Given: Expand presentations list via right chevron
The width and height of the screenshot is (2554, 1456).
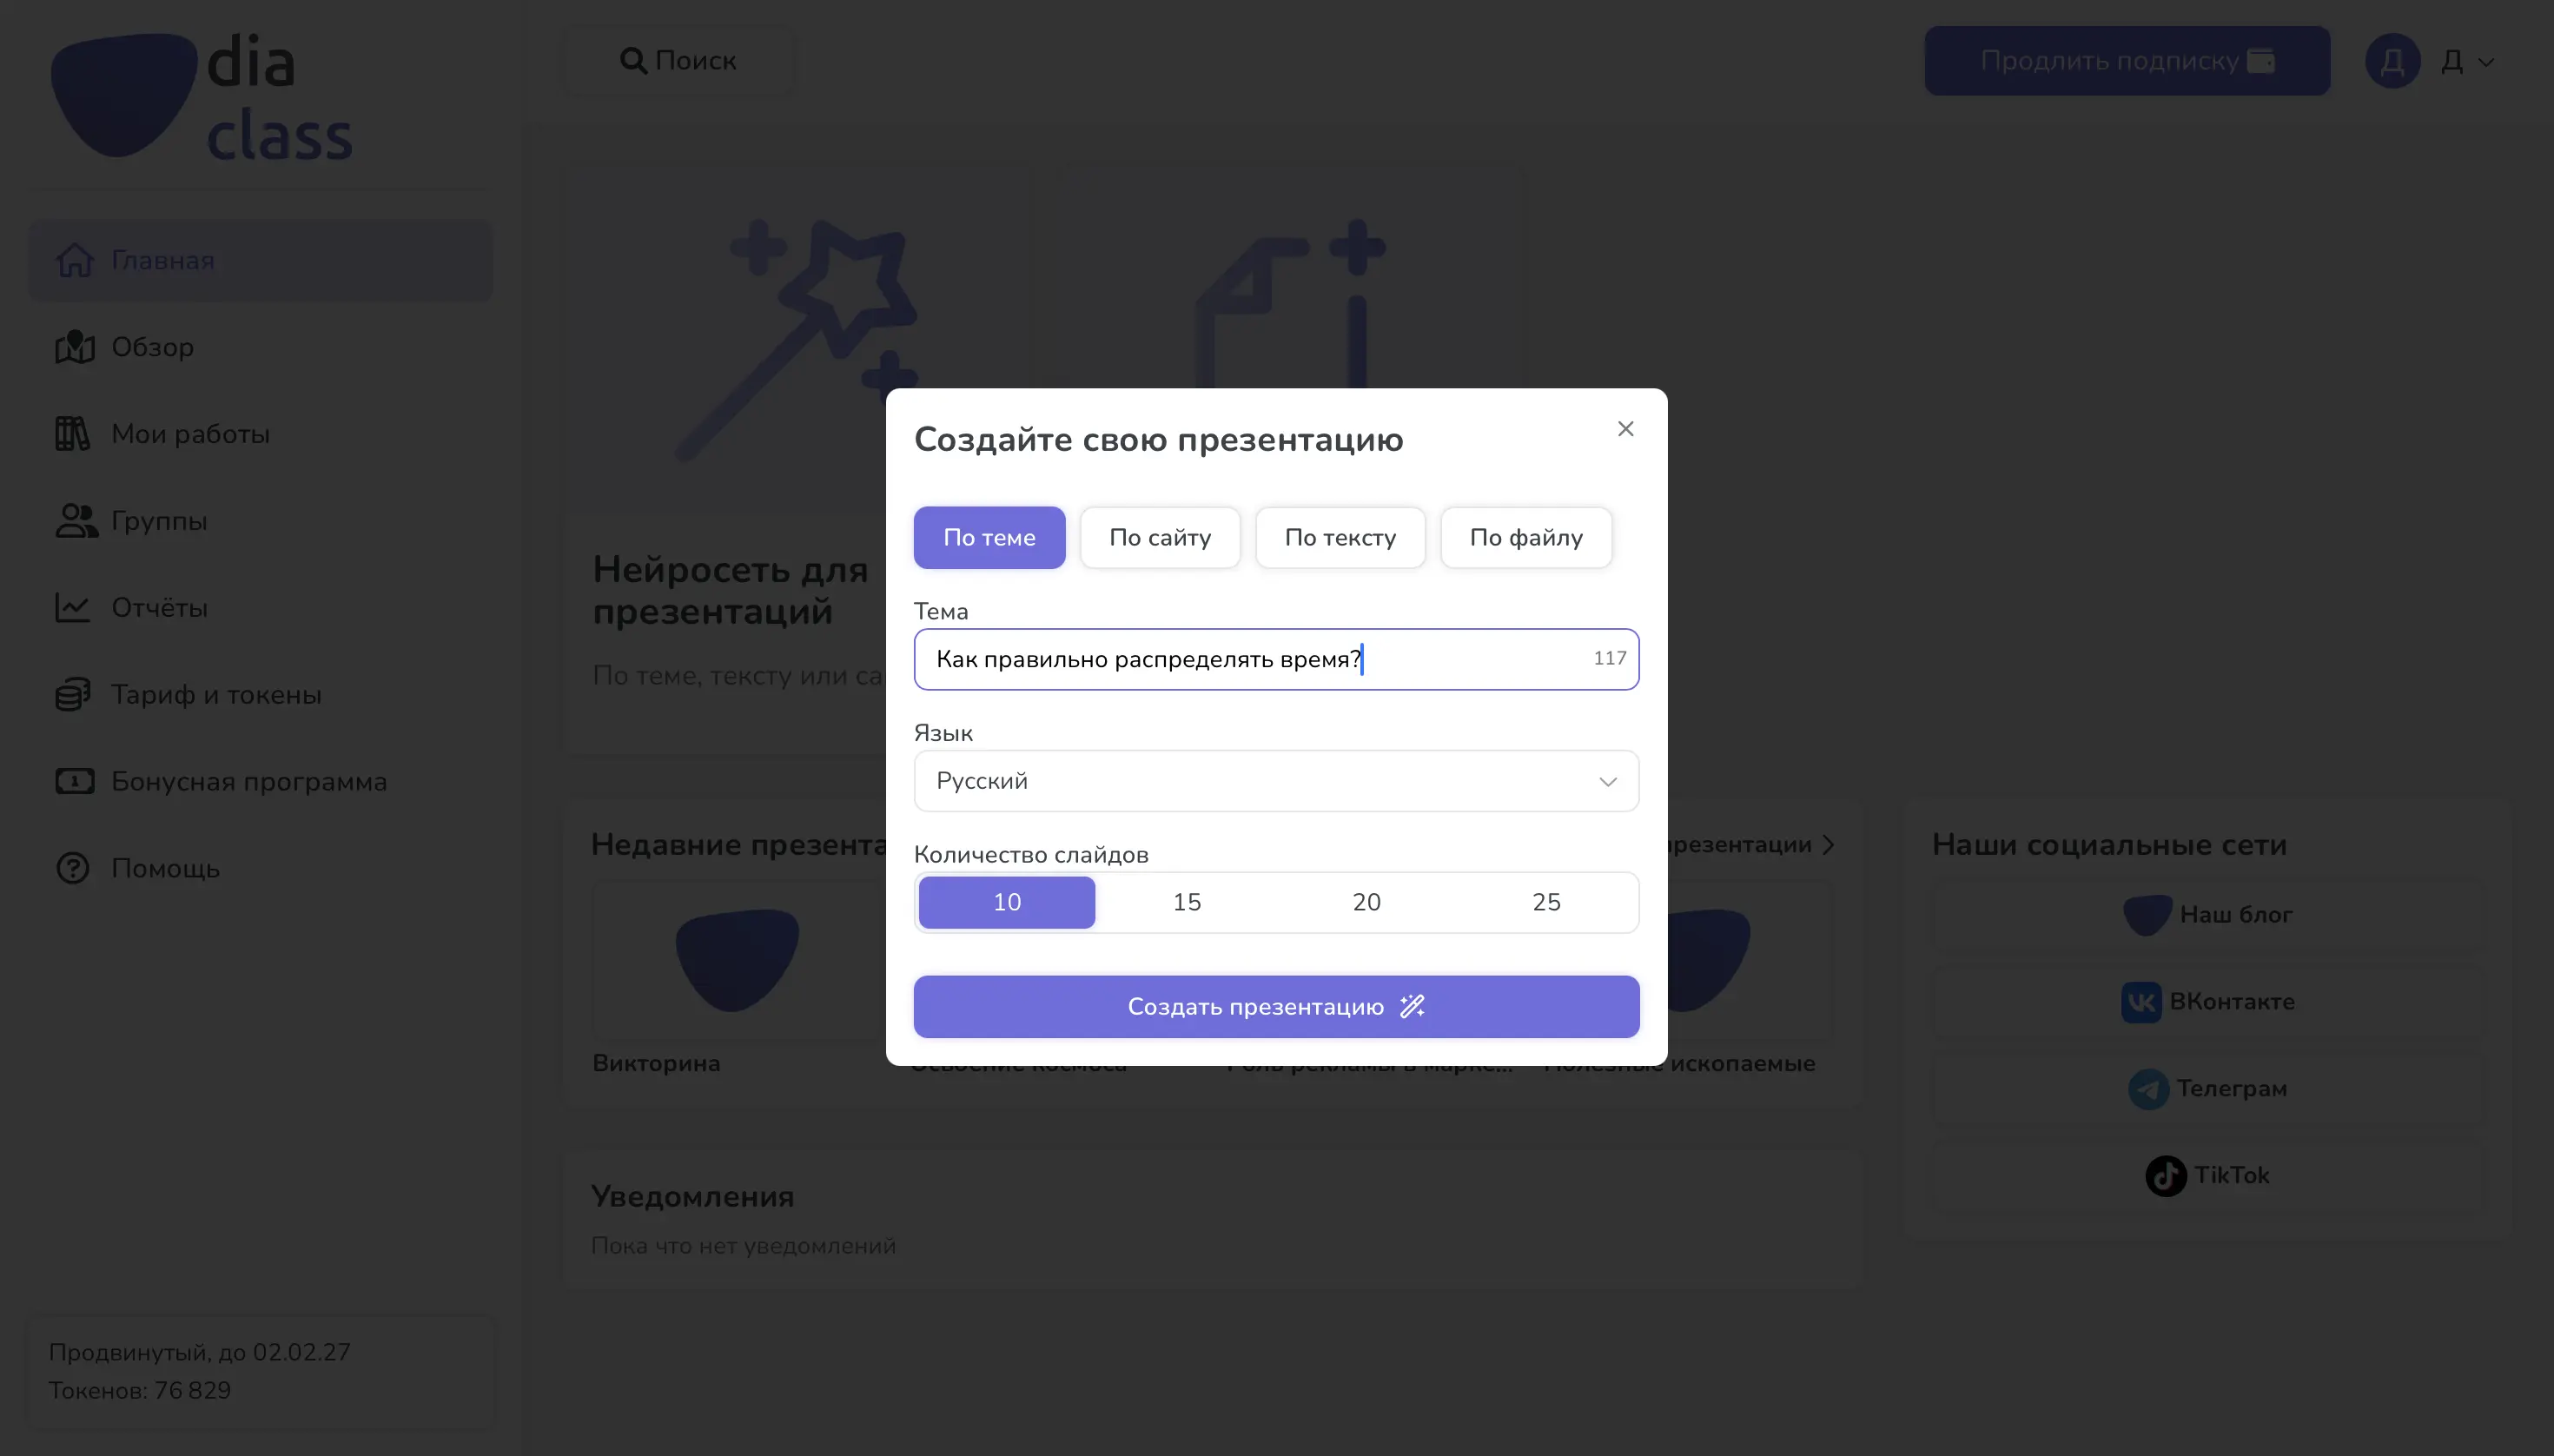Looking at the screenshot, I should point(1828,845).
